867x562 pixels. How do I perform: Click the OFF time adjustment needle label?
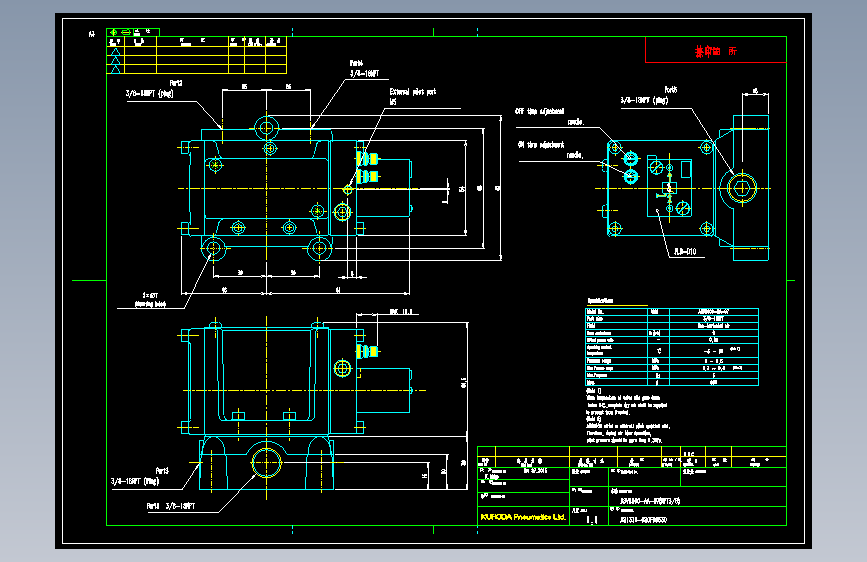coord(549,116)
